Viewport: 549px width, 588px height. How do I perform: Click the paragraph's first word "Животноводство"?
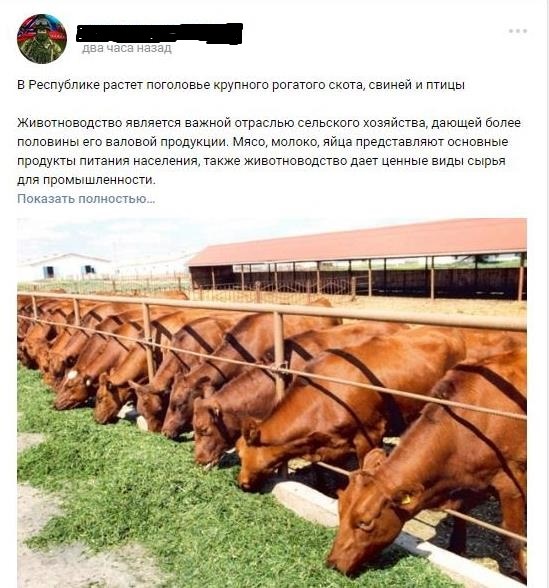click(x=70, y=123)
